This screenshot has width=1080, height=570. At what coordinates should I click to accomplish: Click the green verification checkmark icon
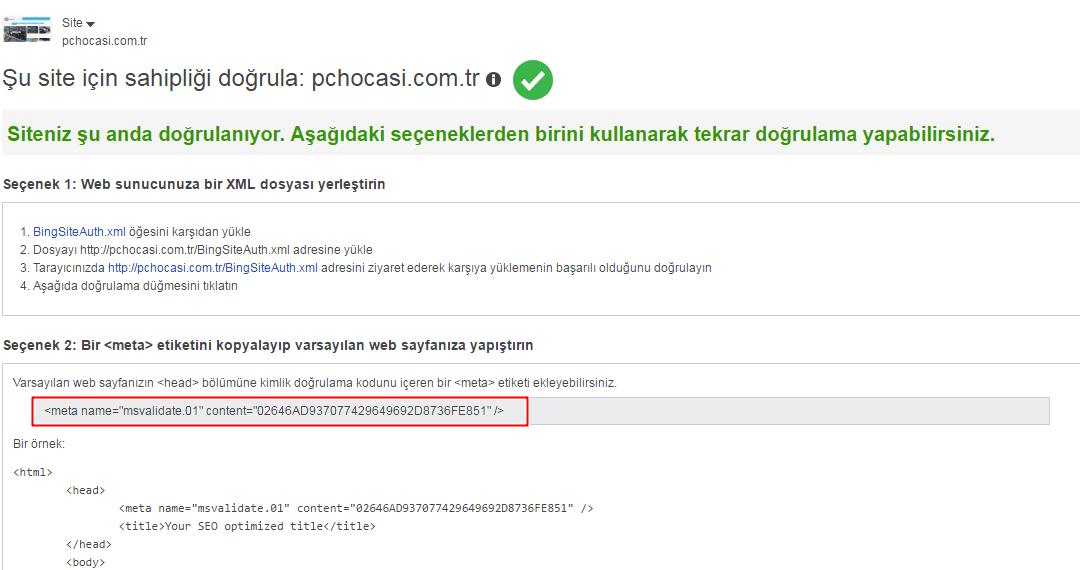(533, 80)
